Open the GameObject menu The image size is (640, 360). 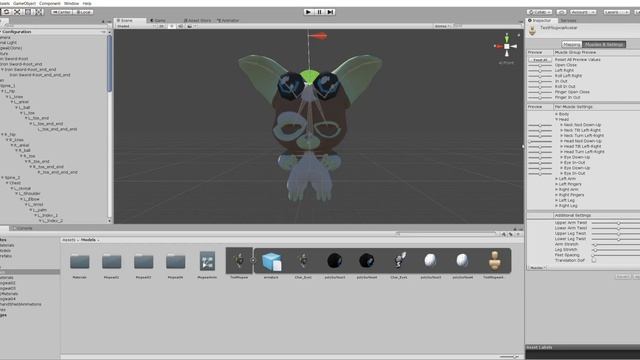click(24, 3)
